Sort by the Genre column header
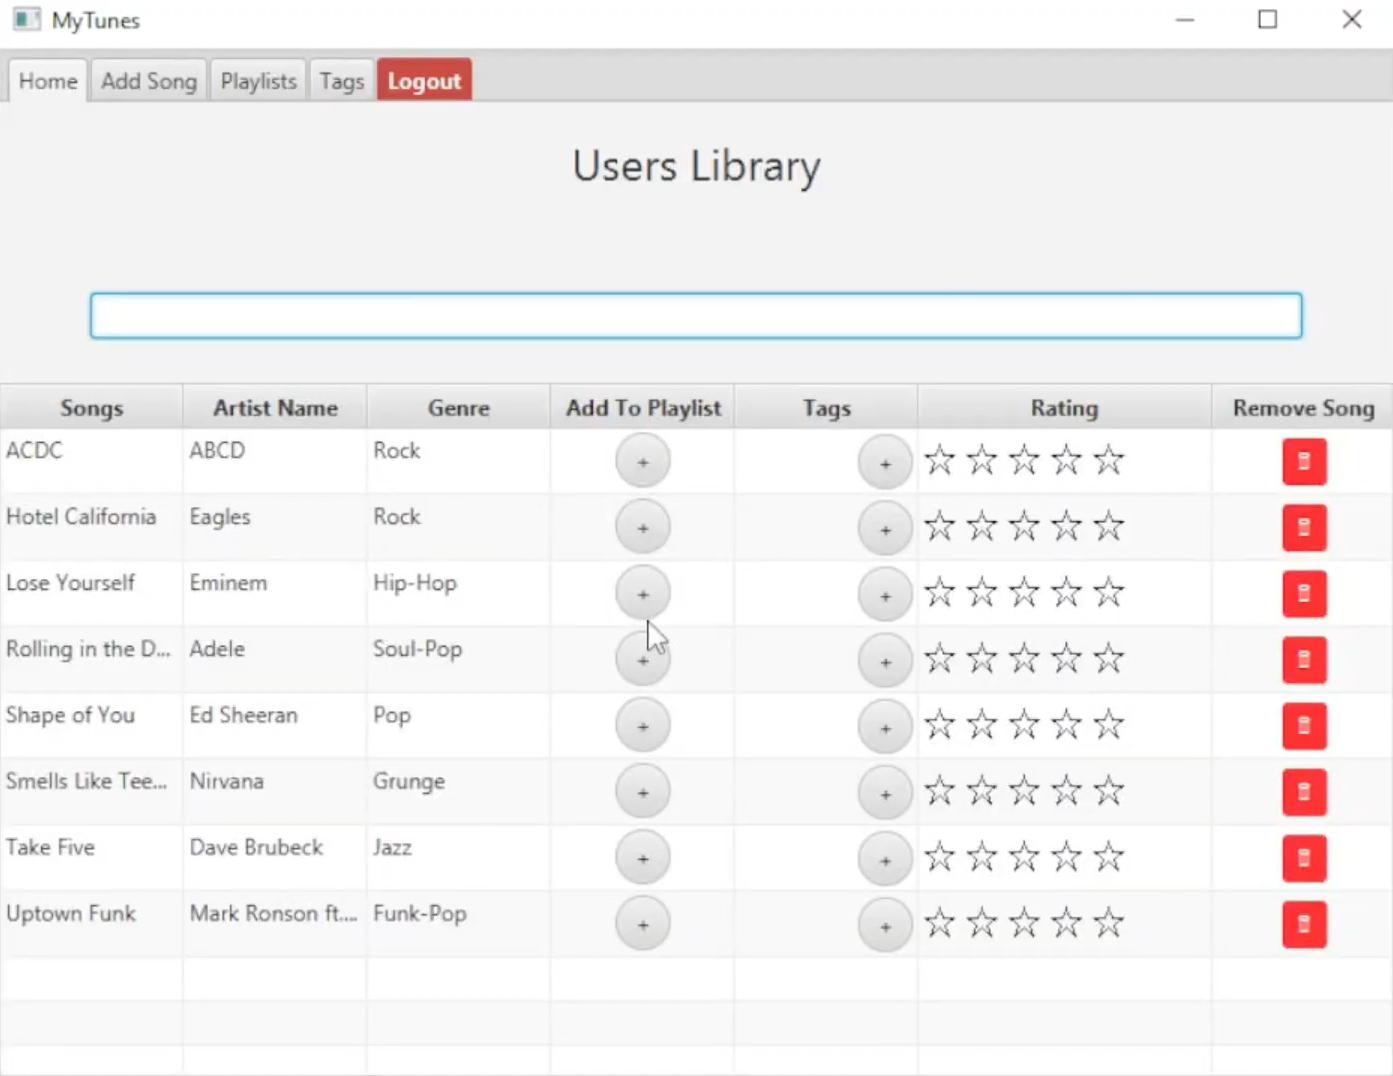 coord(458,408)
